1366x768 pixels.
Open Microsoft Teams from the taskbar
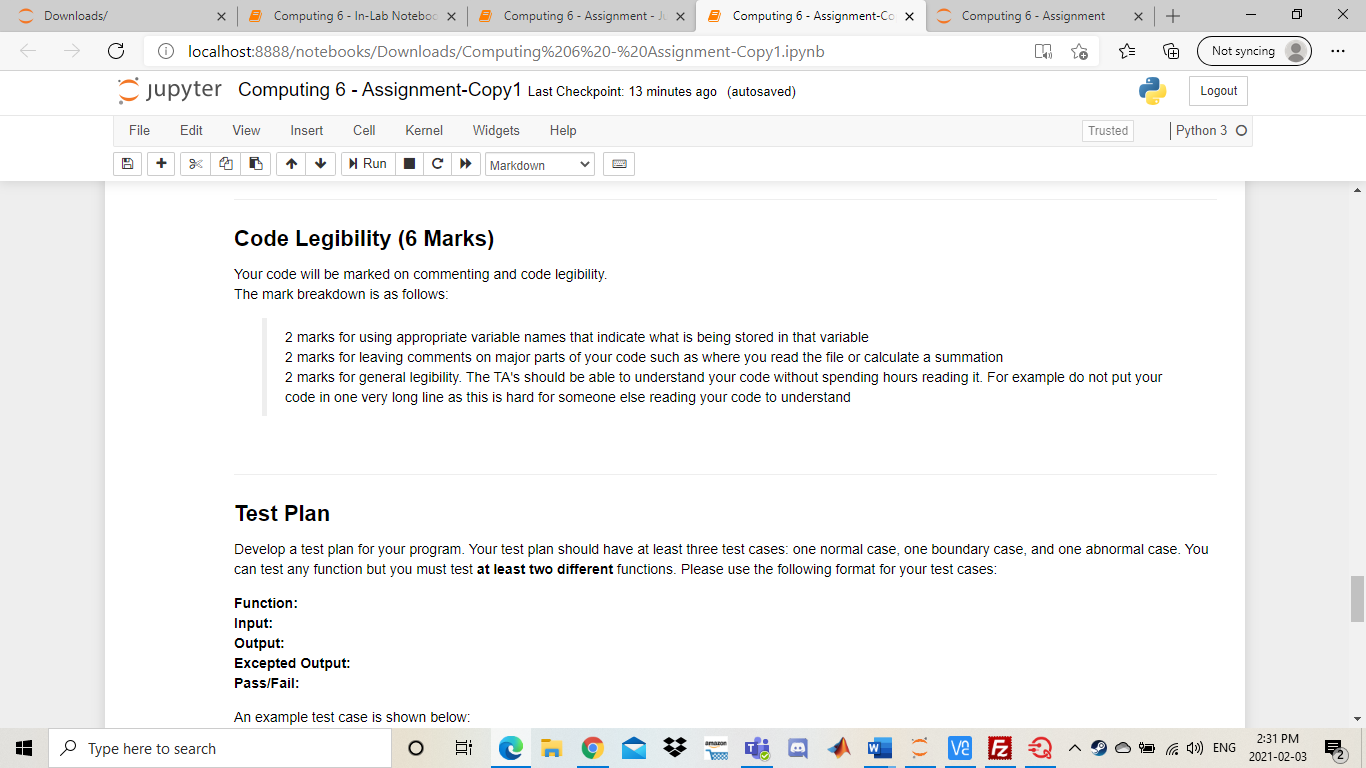757,748
